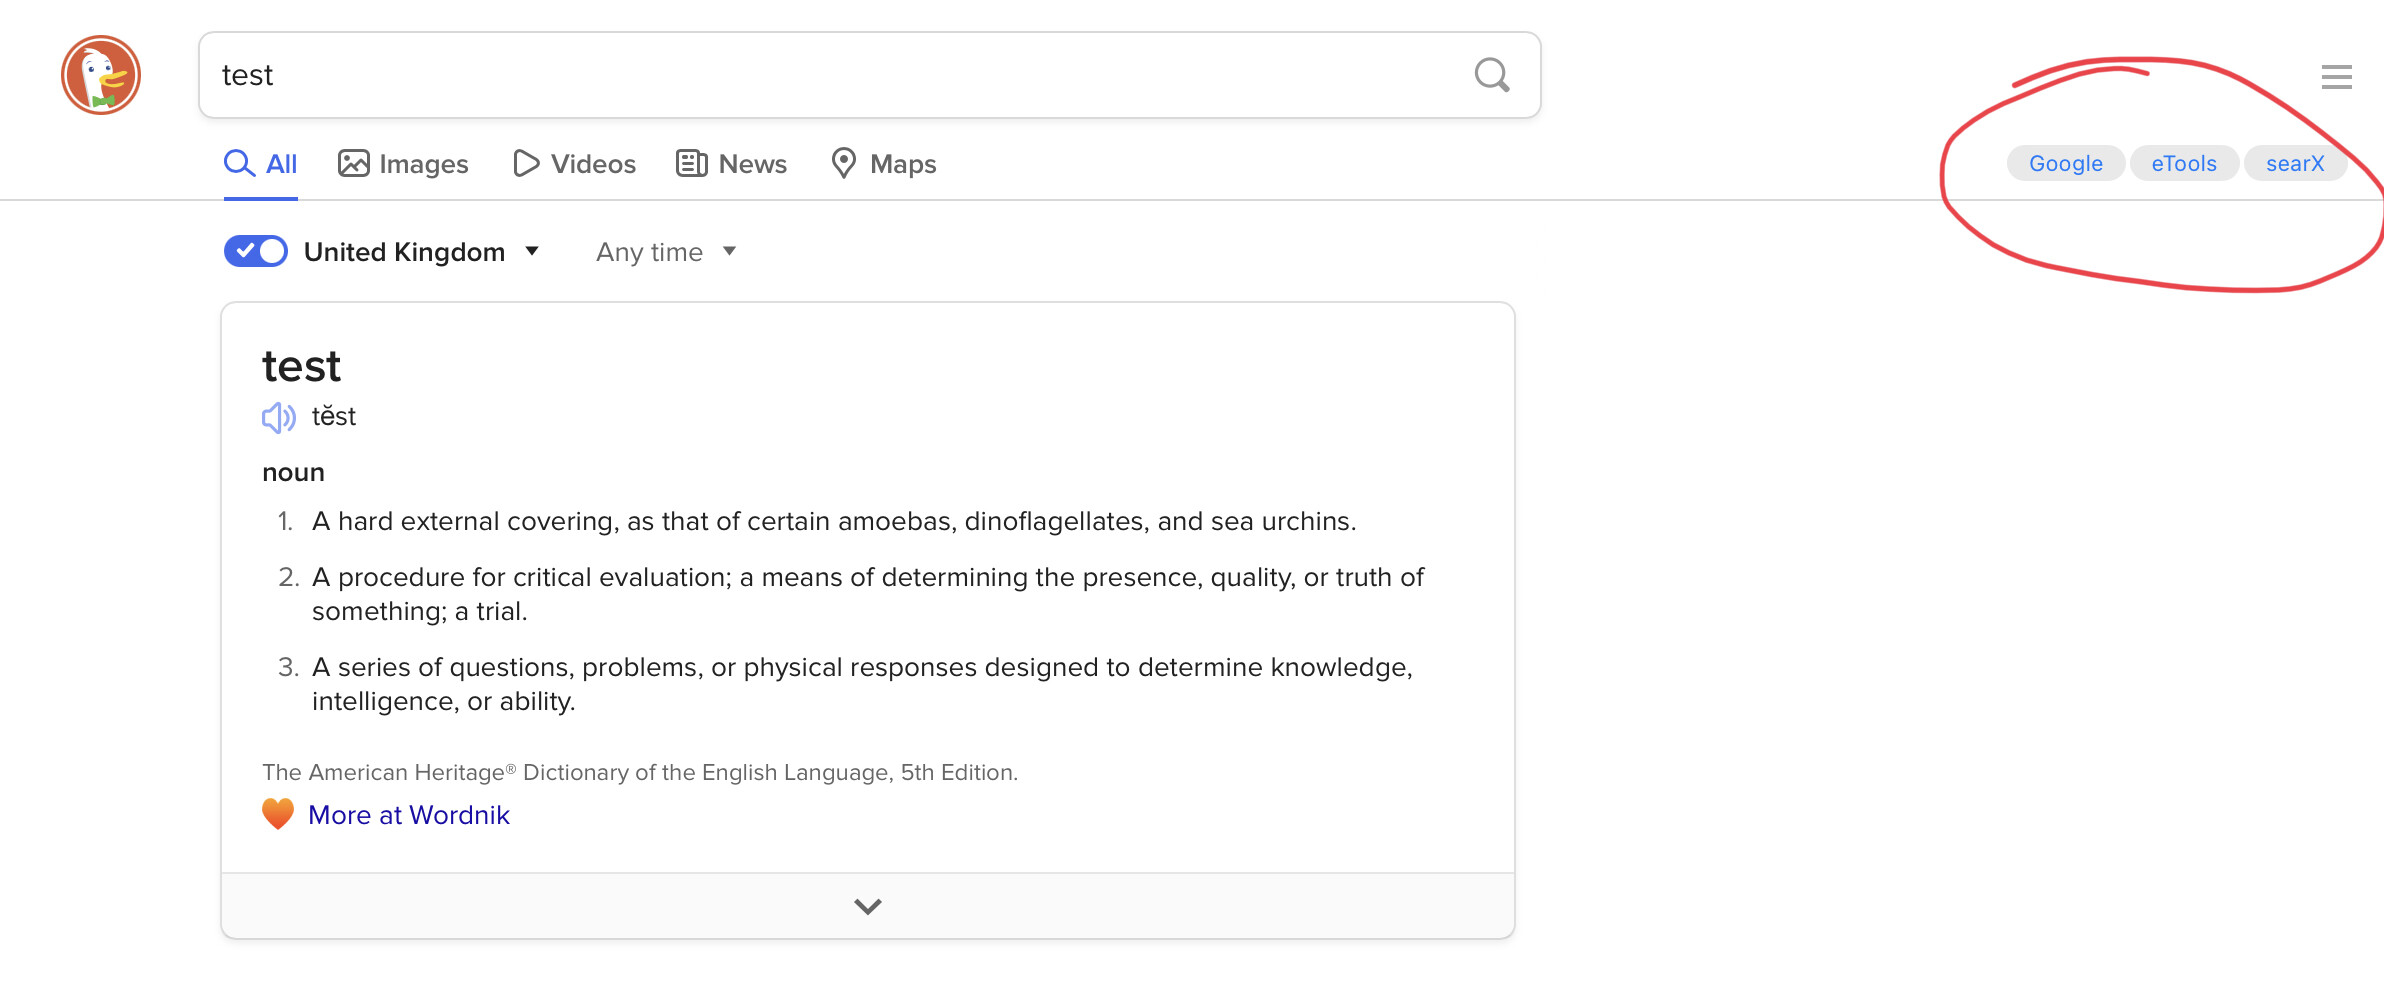
Task: Search the query on Google
Action: 2065,164
